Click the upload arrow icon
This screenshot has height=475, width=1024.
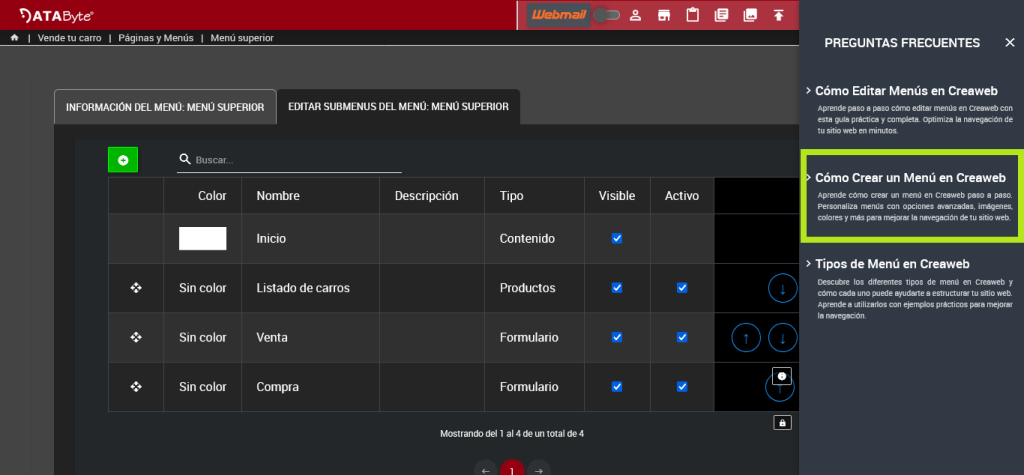point(779,15)
